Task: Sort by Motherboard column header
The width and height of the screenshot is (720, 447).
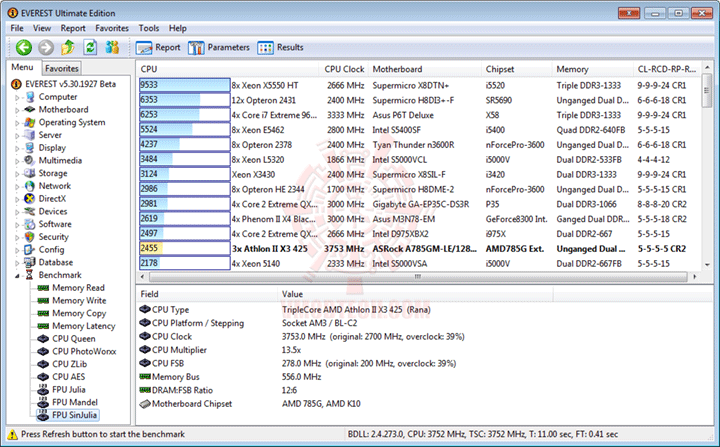Action: (x=425, y=69)
